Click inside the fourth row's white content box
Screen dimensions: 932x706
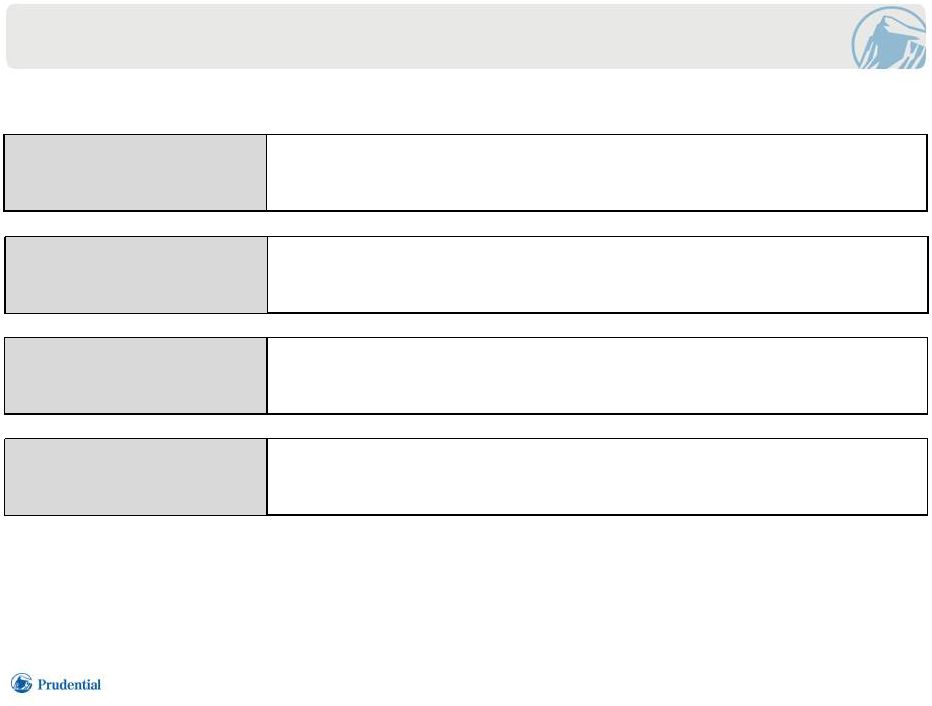tap(597, 477)
